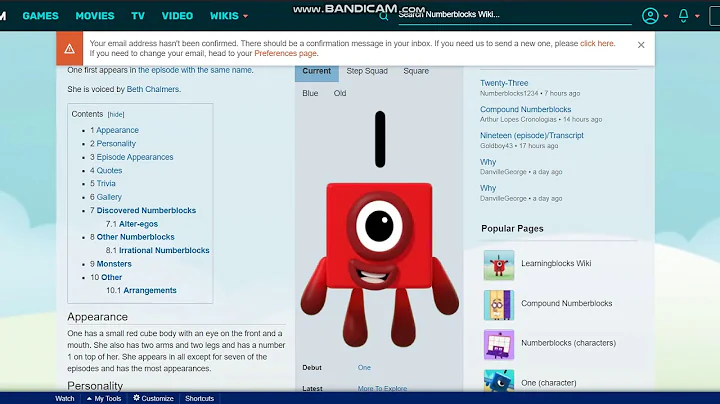The height and width of the screenshot is (404, 720).
Task: Open the Preferences page link
Action: (x=285, y=54)
